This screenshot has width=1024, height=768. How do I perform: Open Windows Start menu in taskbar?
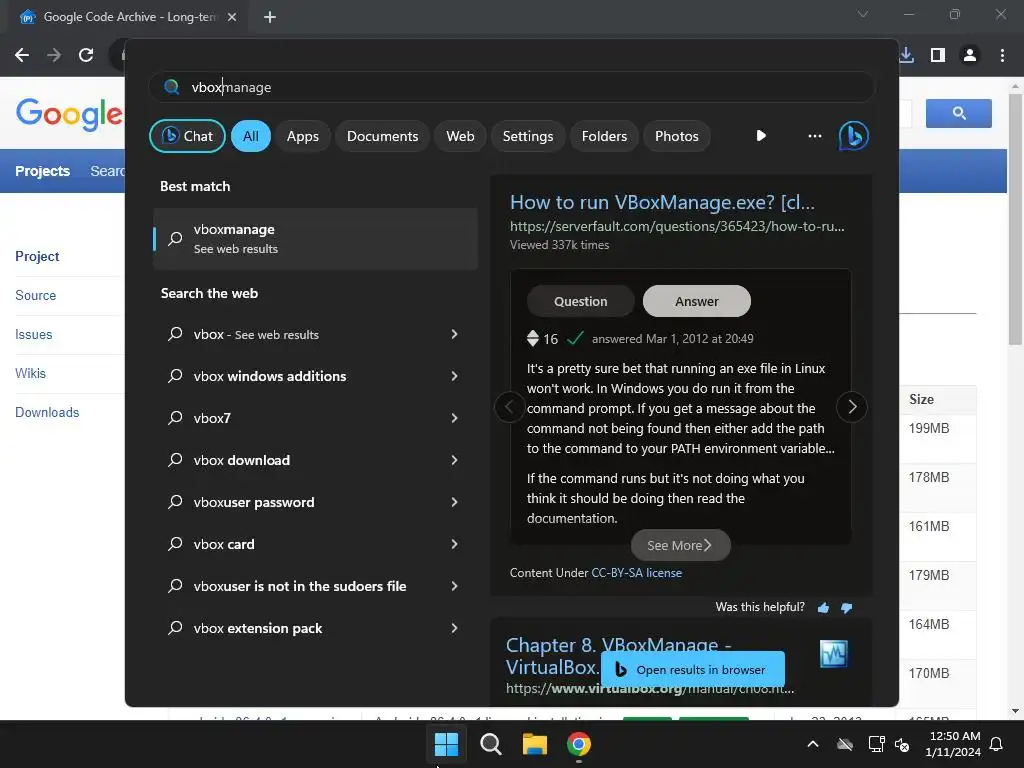coord(447,744)
